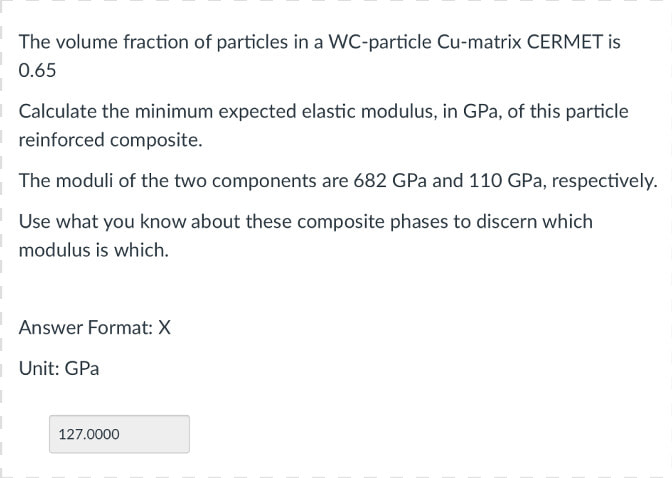Click the word 'Calculate' in the question
Screen dimensions: 672x478
pyautogui.click(x=58, y=111)
